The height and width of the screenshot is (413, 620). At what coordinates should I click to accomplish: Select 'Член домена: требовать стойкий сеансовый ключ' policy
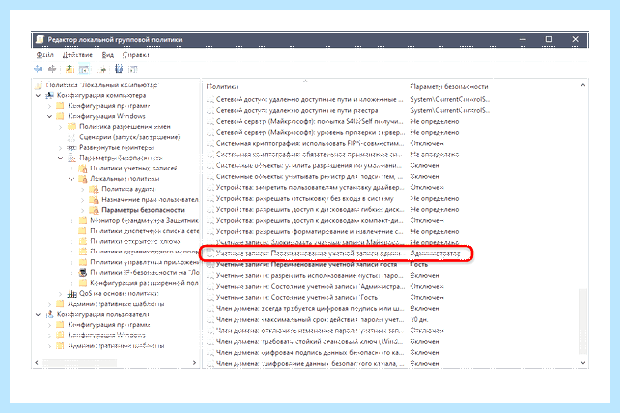pos(310,342)
